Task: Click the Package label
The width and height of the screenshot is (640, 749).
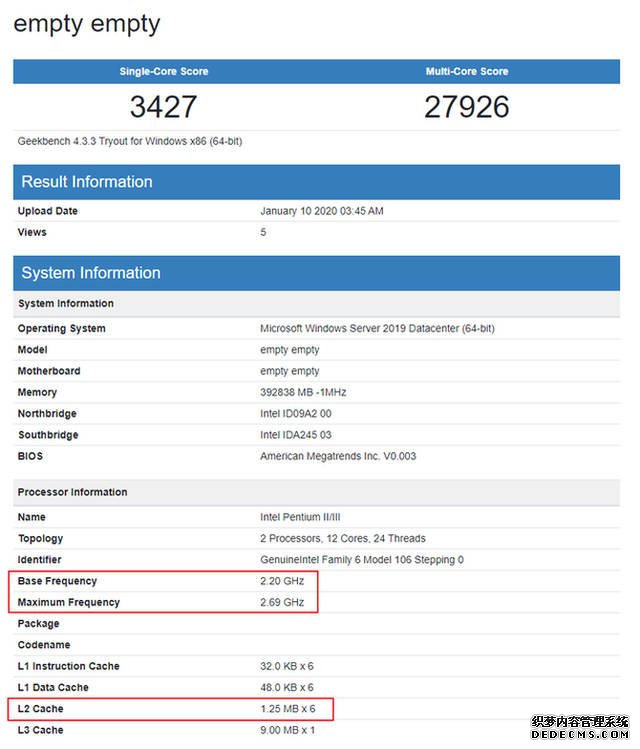Action: click(x=39, y=624)
